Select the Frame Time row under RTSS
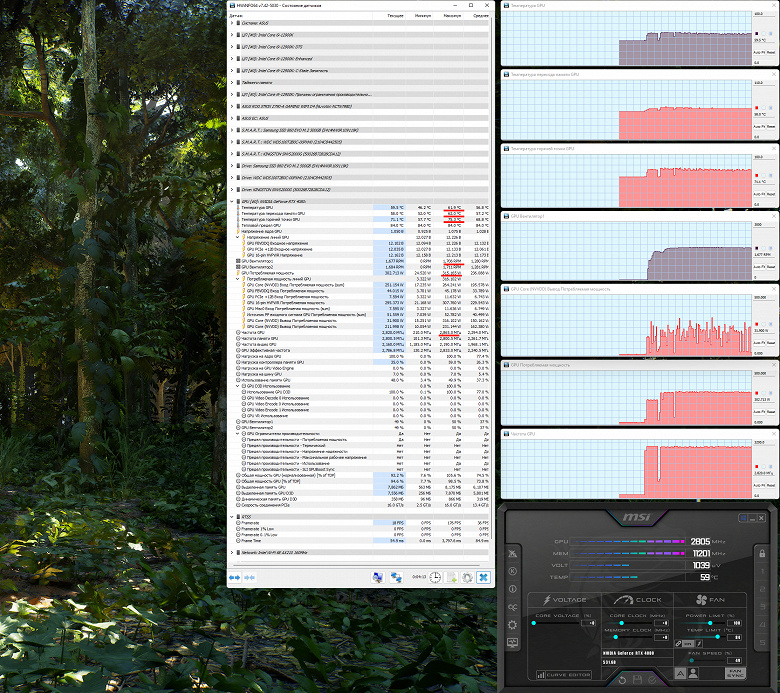Viewport: 780px width, 693px height. click(x=358, y=541)
